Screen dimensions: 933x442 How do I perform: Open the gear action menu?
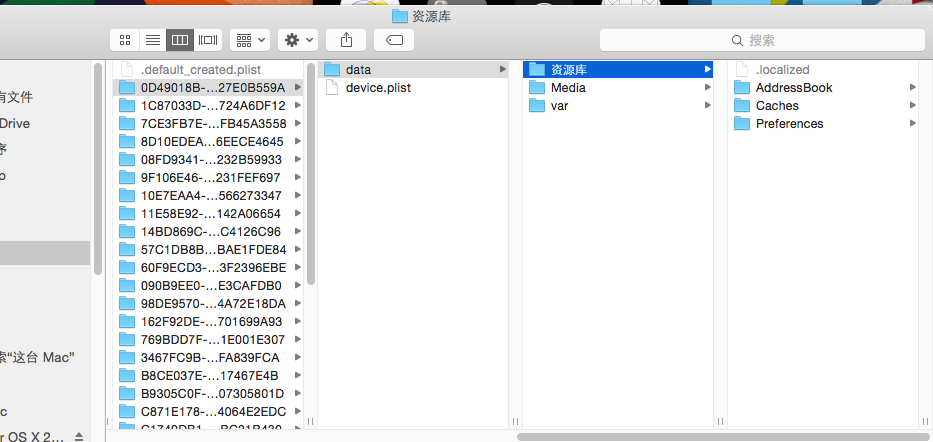click(x=298, y=40)
